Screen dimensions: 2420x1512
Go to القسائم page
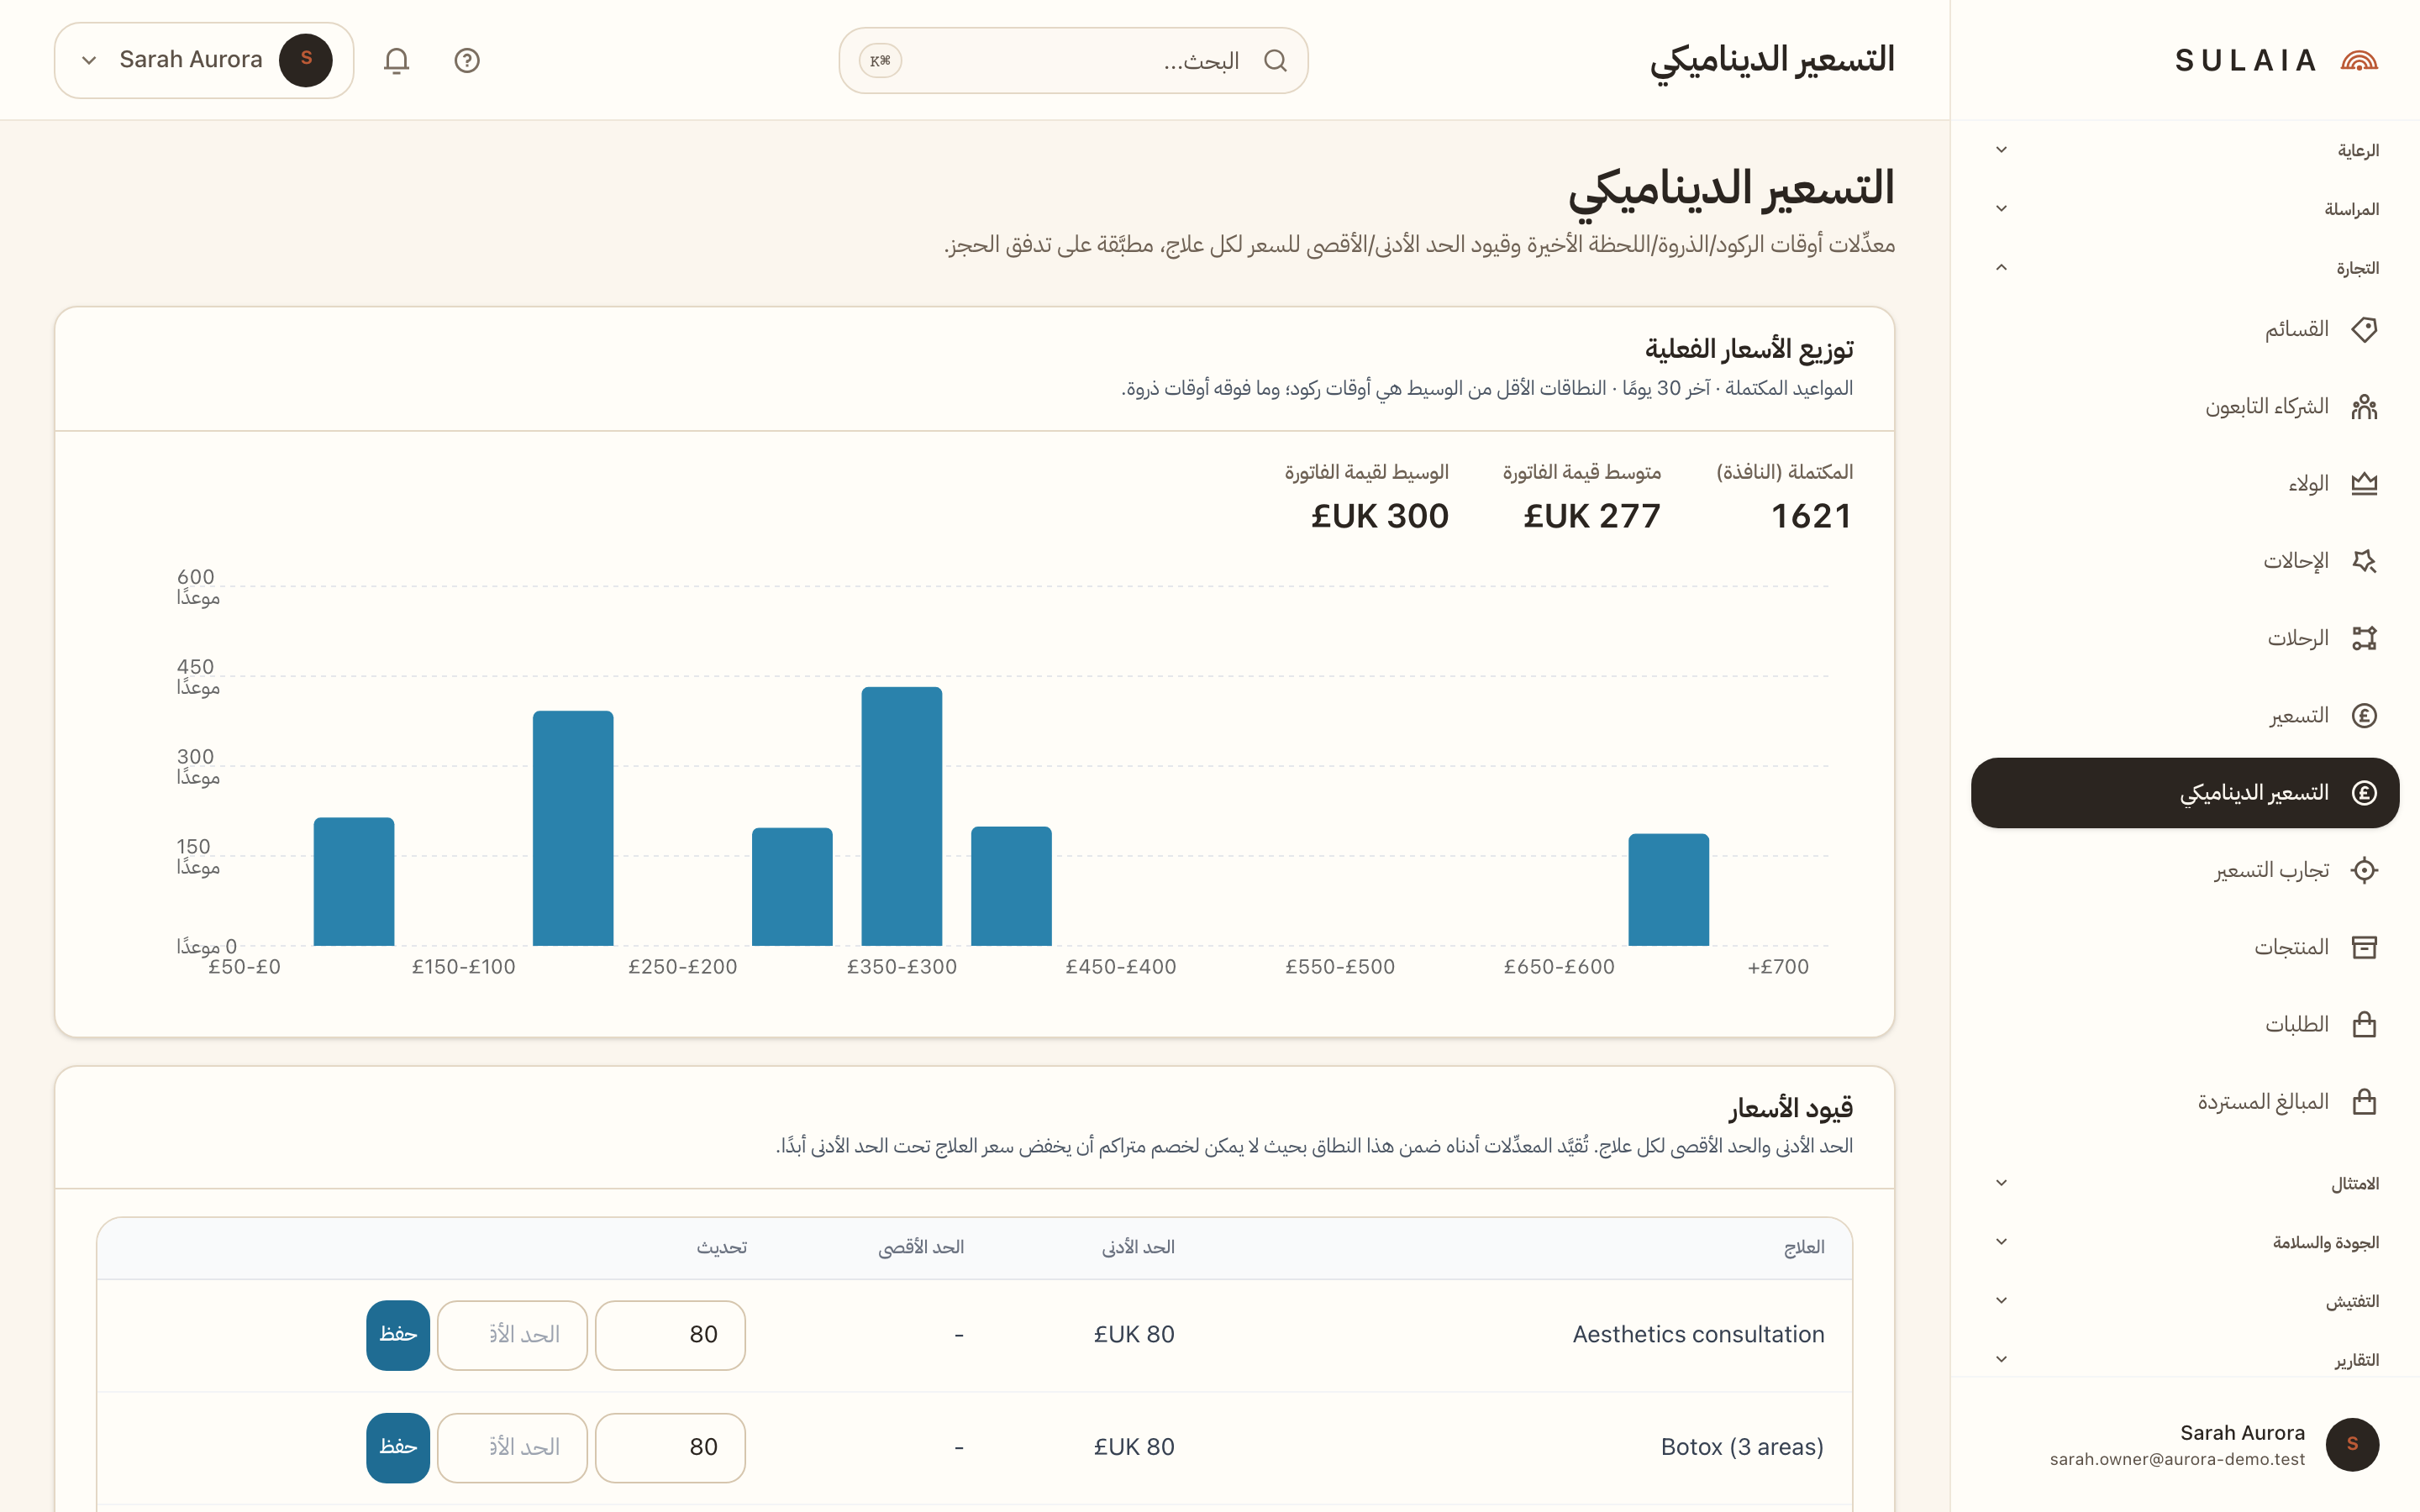click(x=2185, y=329)
